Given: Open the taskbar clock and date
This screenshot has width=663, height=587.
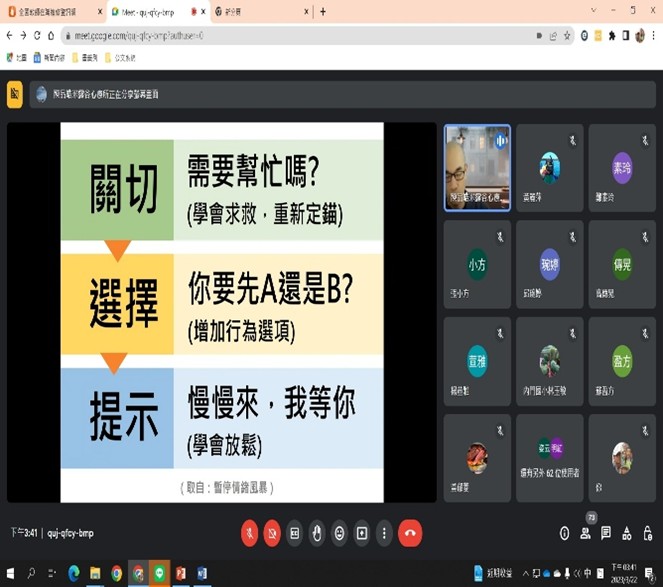Looking at the screenshot, I should click(624, 573).
